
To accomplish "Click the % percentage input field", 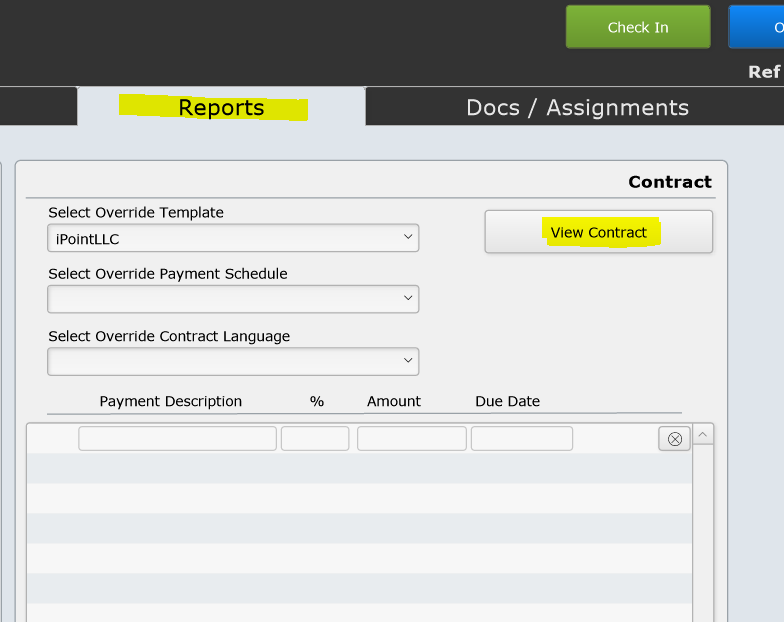I will point(315,438).
